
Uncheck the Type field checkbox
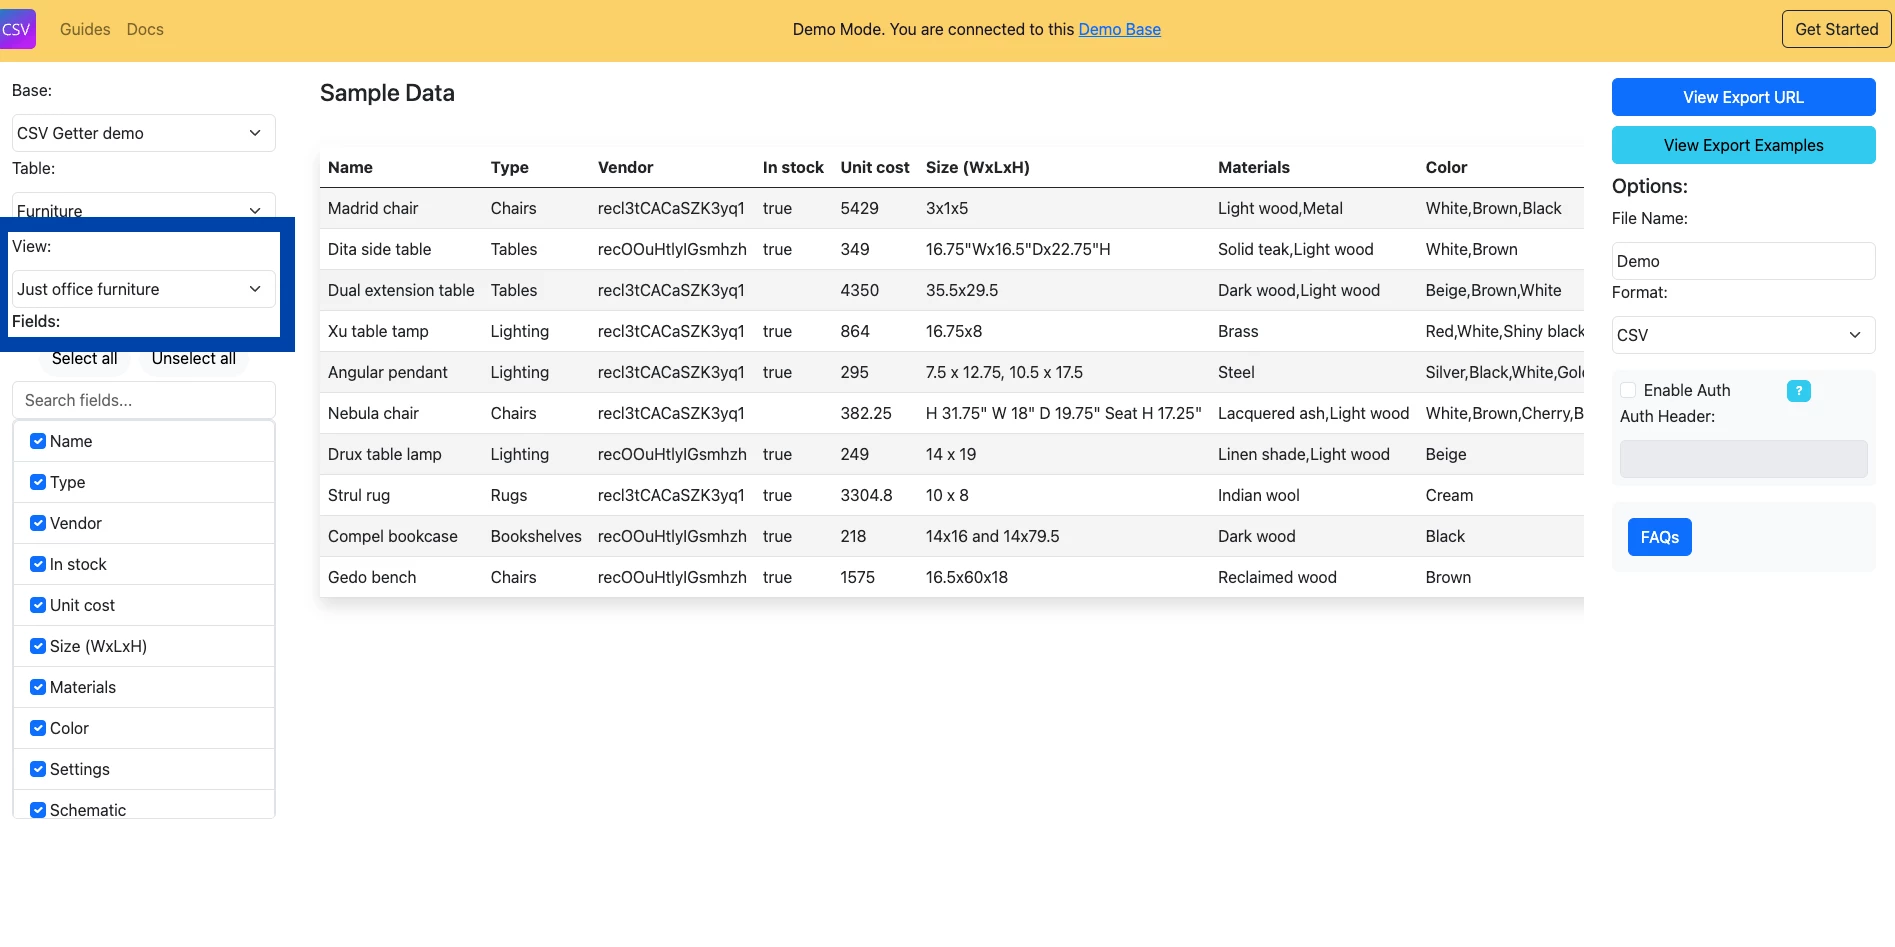[38, 482]
